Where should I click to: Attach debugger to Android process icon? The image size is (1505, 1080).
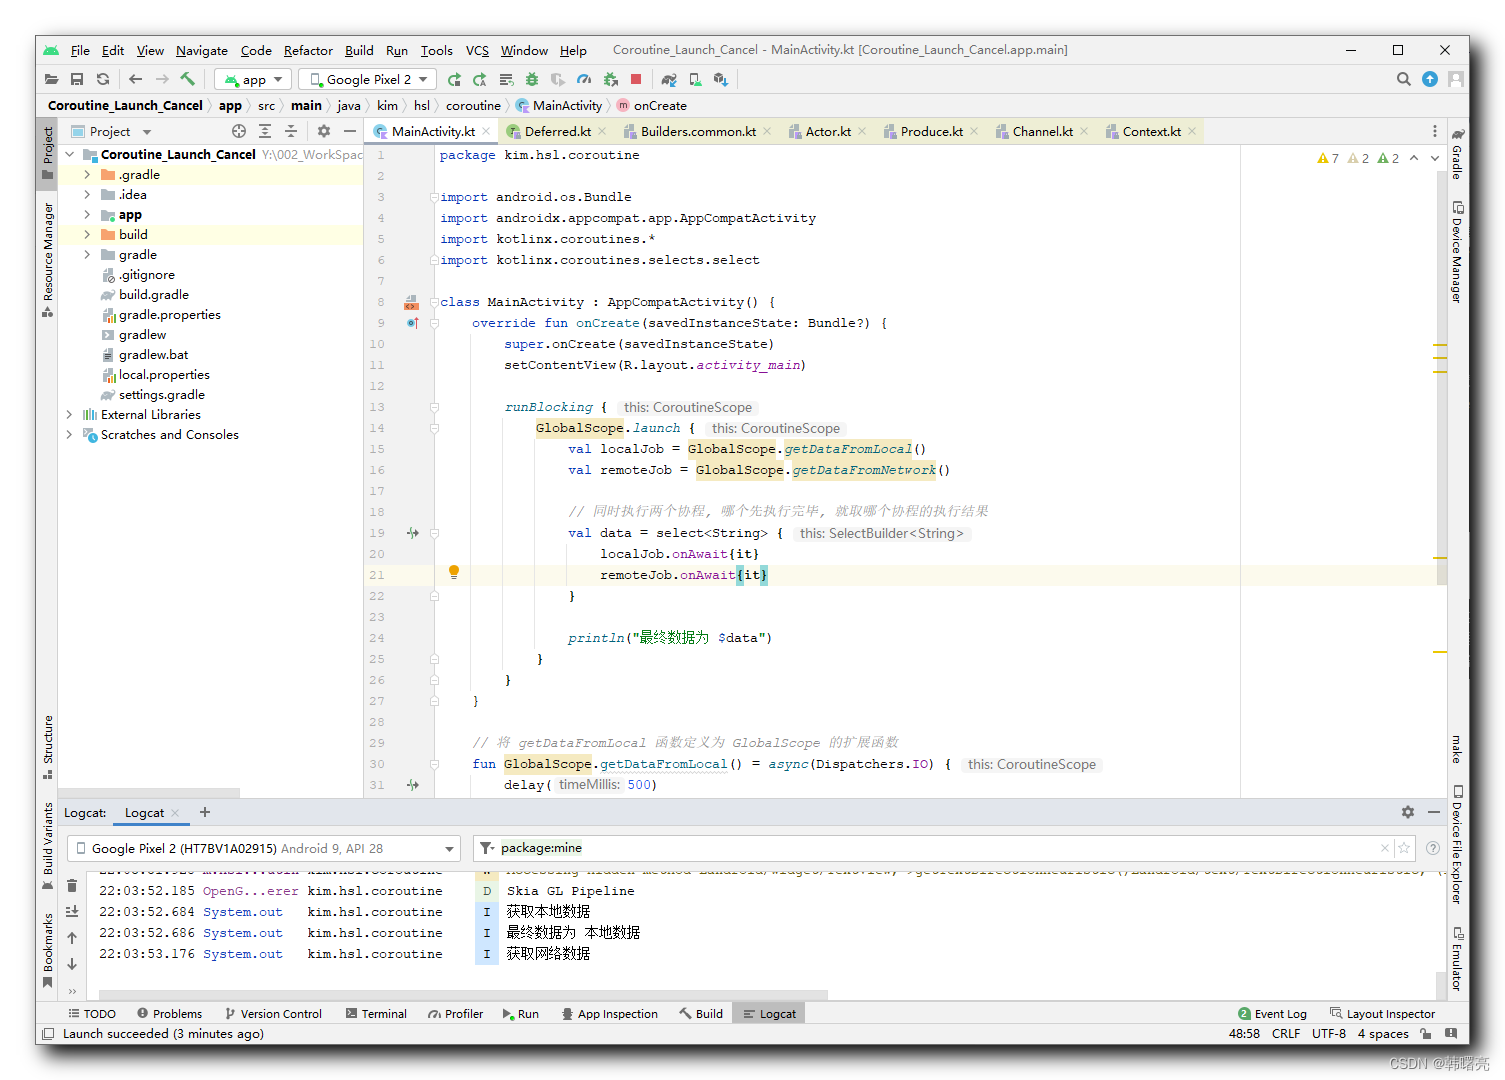pyautogui.click(x=610, y=79)
